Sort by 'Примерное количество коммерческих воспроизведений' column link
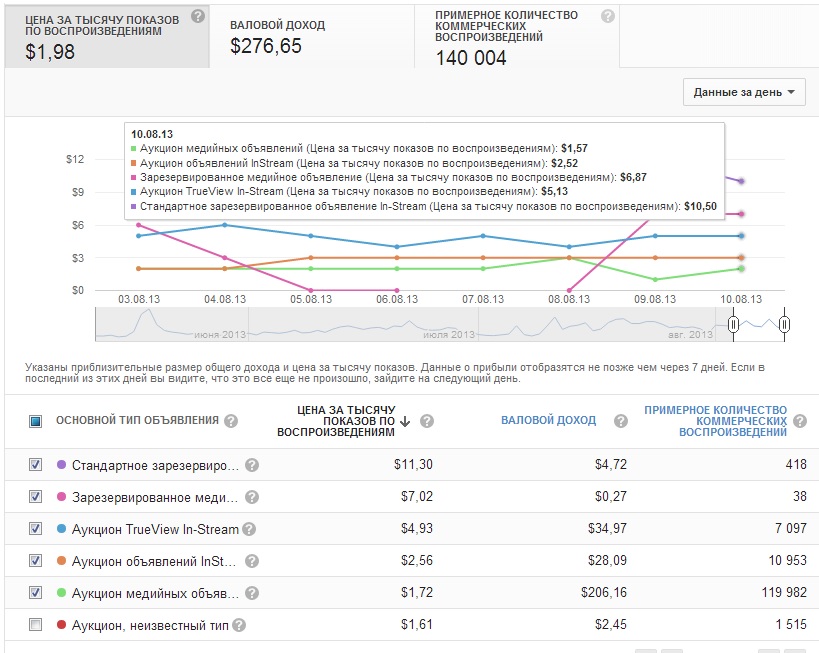The width and height of the screenshot is (819, 653). point(715,421)
